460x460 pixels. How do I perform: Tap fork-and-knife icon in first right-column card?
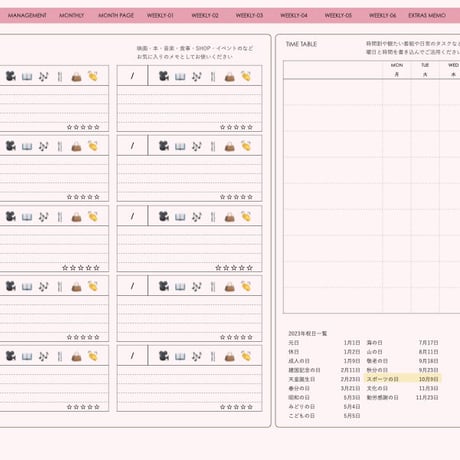(213, 77)
